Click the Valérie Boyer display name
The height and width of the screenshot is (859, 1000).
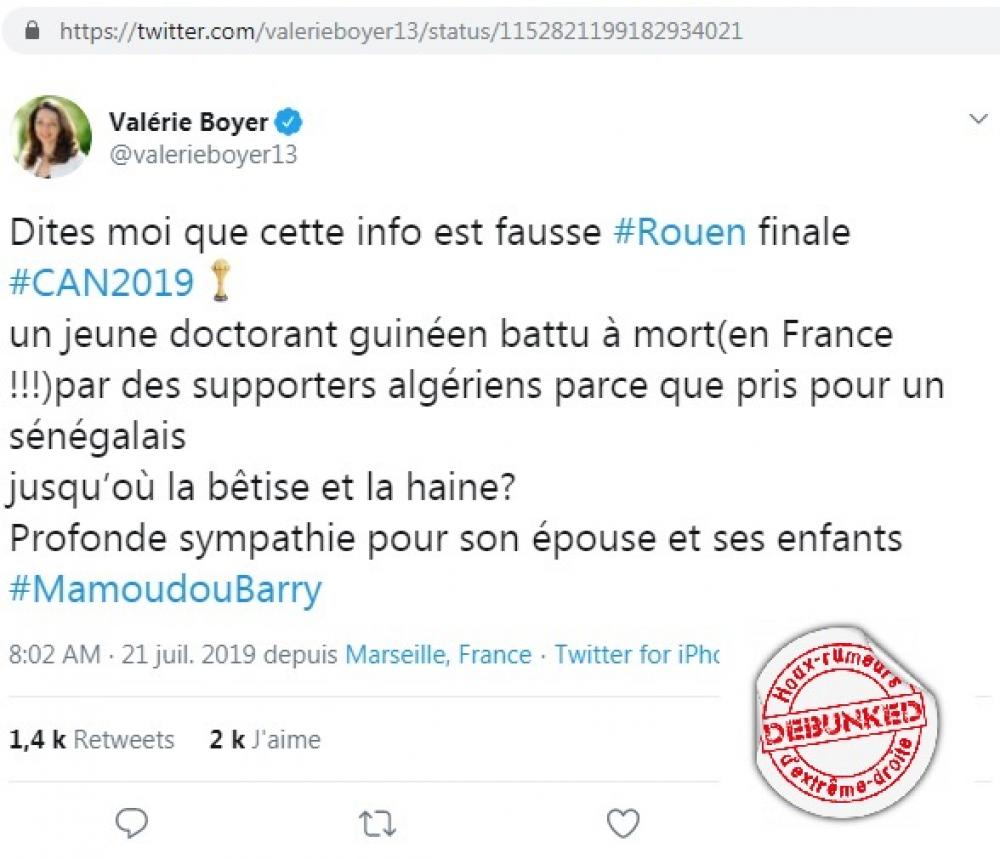coord(188,122)
